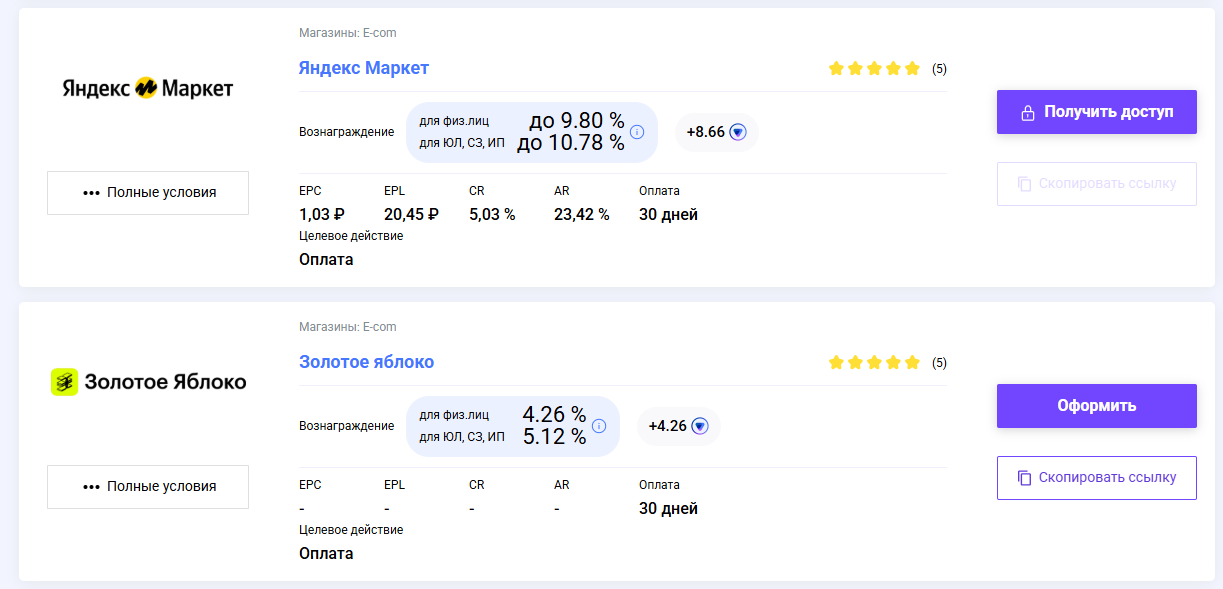Click the Получить доступ button

click(x=1097, y=112)
